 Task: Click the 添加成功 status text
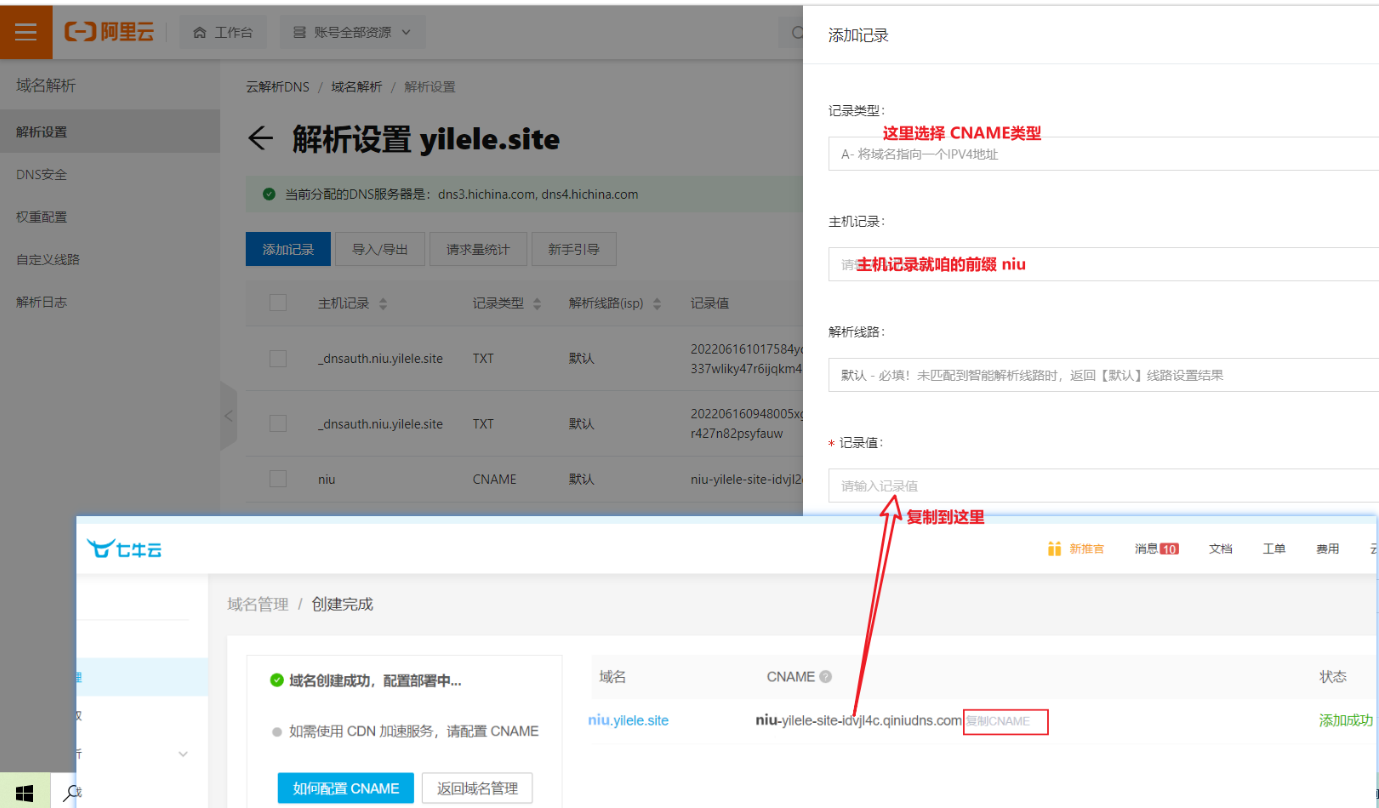click(1346, 720)
